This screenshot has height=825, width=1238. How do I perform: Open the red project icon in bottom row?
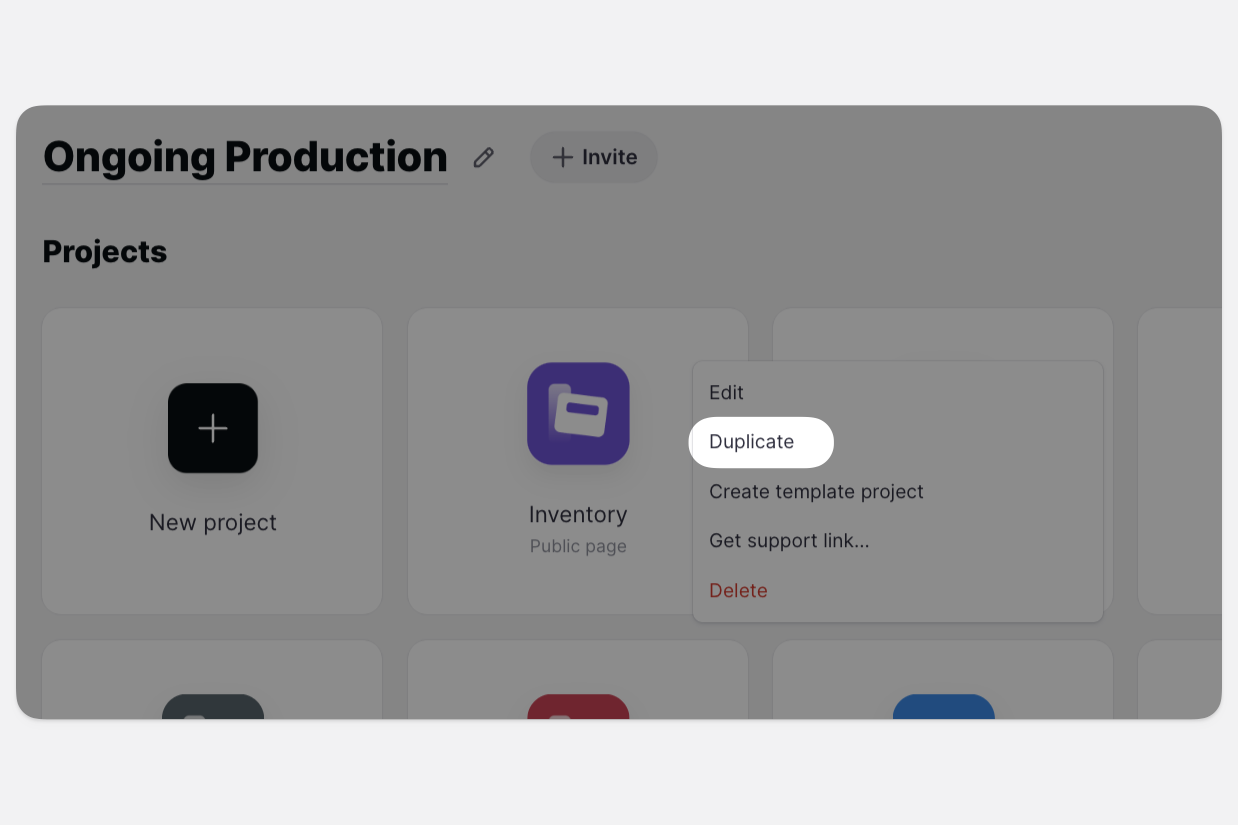click(x=578, y=706)
